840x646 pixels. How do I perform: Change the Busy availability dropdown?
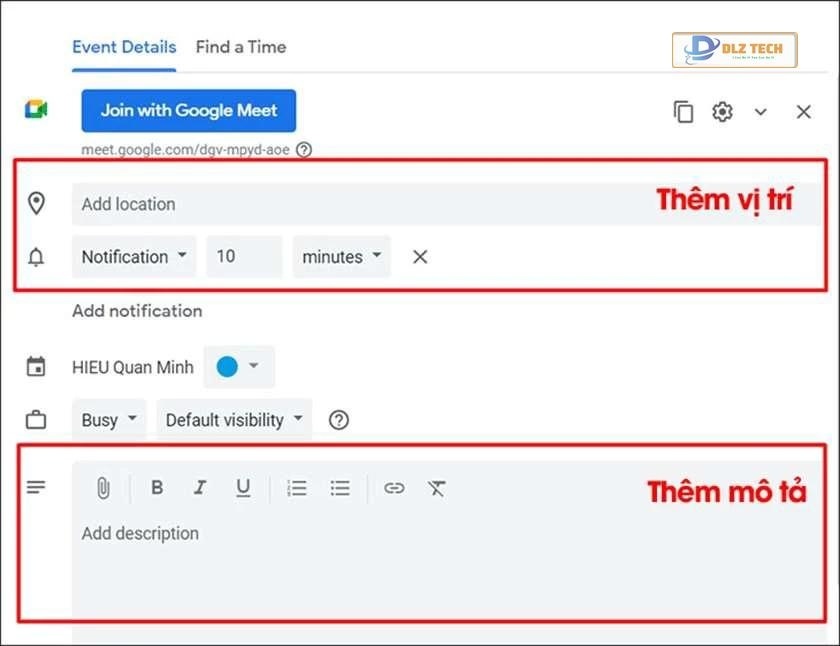(109, 419)
